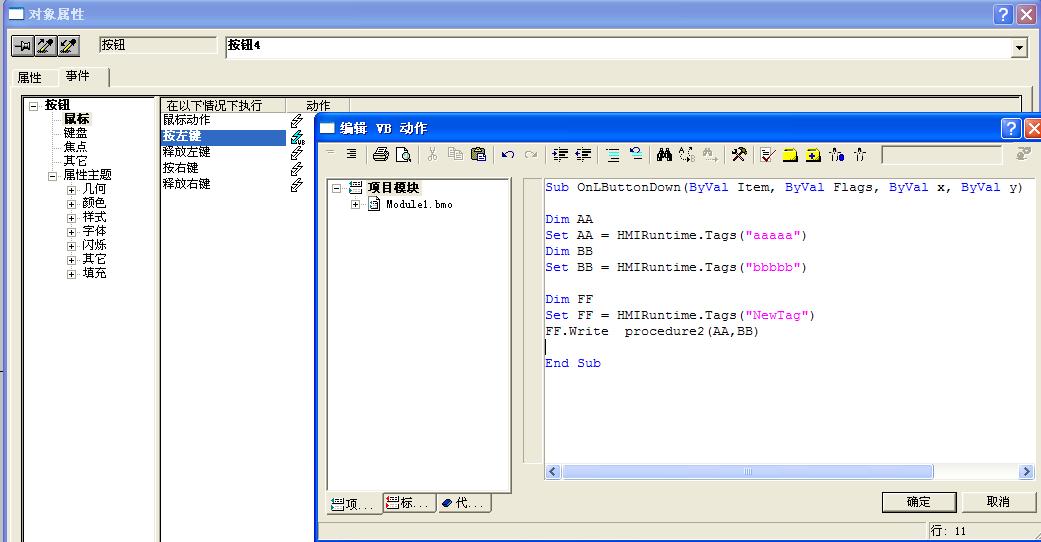Click the right-align text toolbar icon
The image size is (1041, 542).
[x=351, y=154]
